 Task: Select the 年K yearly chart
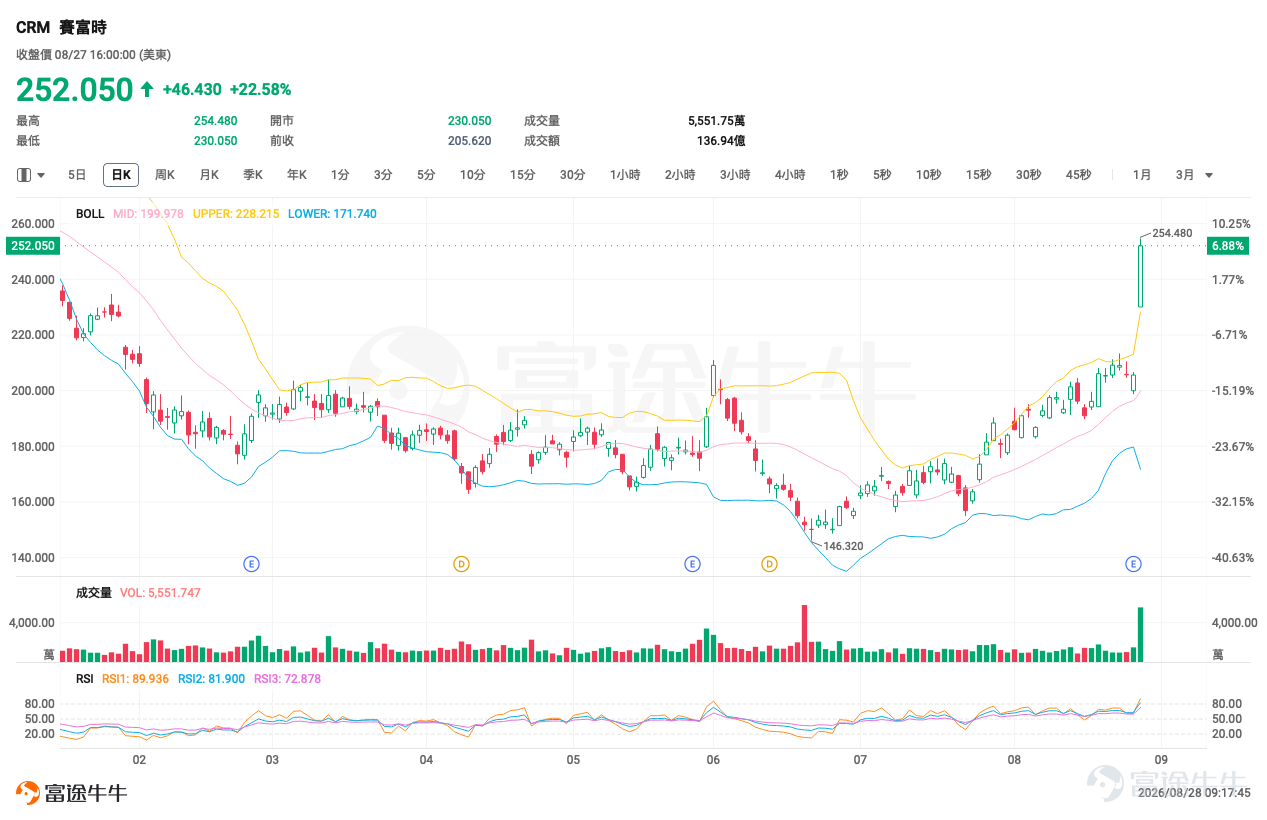(297, 175)
